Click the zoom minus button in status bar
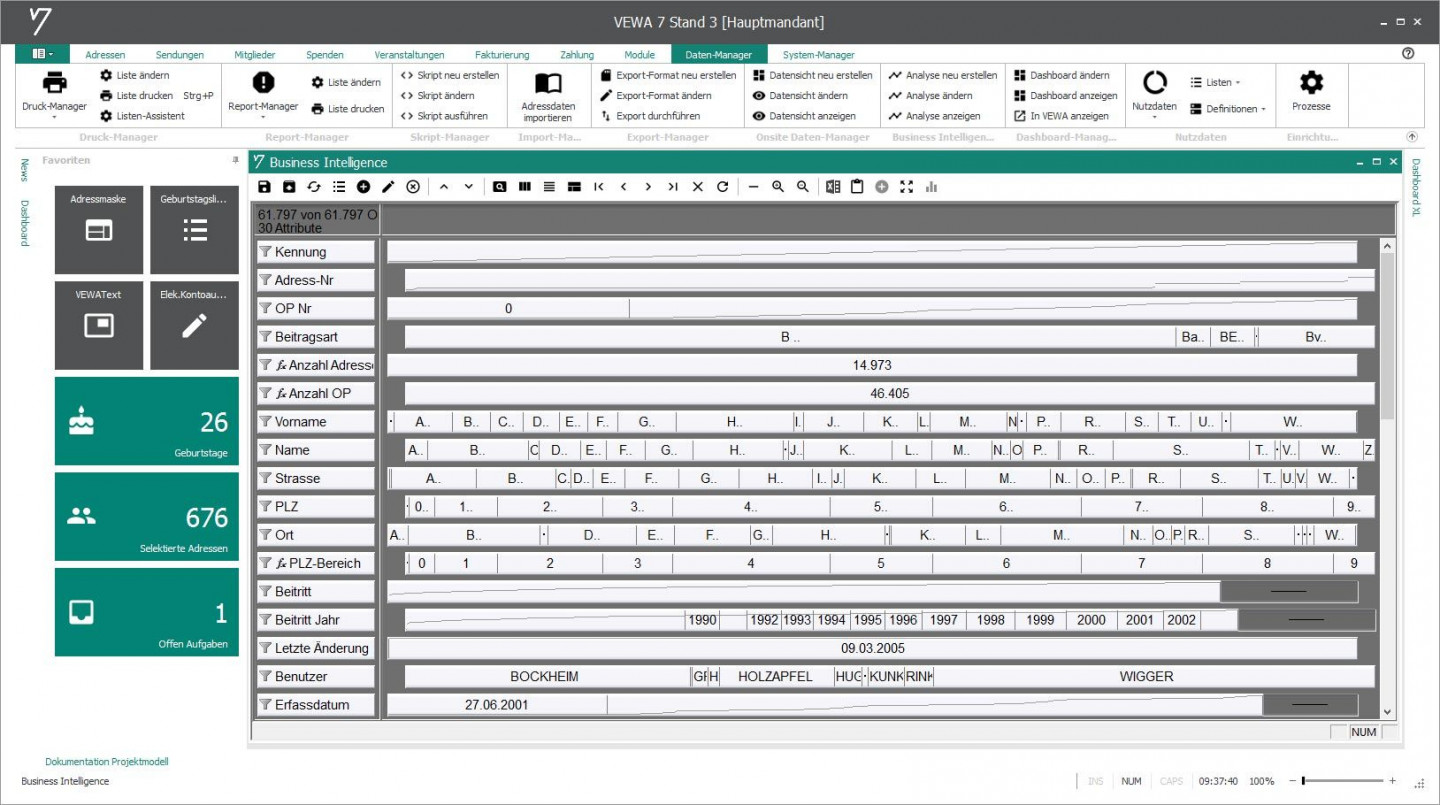Screen dimensions: 1440x805 [x=1291, y=781]
